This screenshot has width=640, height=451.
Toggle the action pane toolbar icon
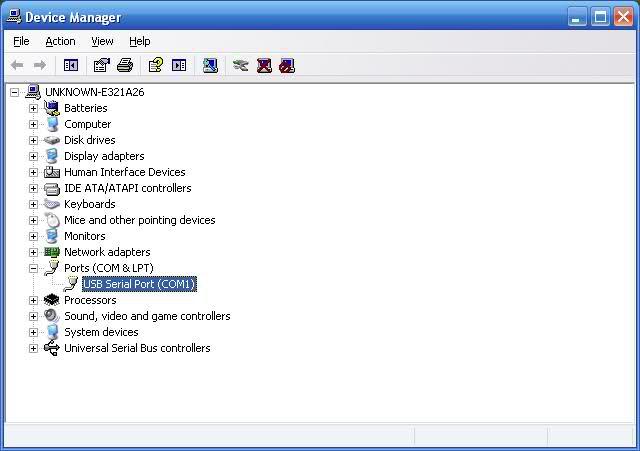click(x=179, y=65)
